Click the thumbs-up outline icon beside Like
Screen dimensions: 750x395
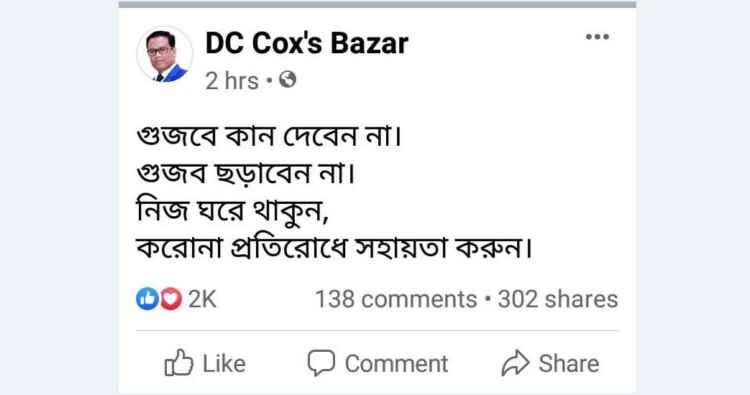click(179, 363)
